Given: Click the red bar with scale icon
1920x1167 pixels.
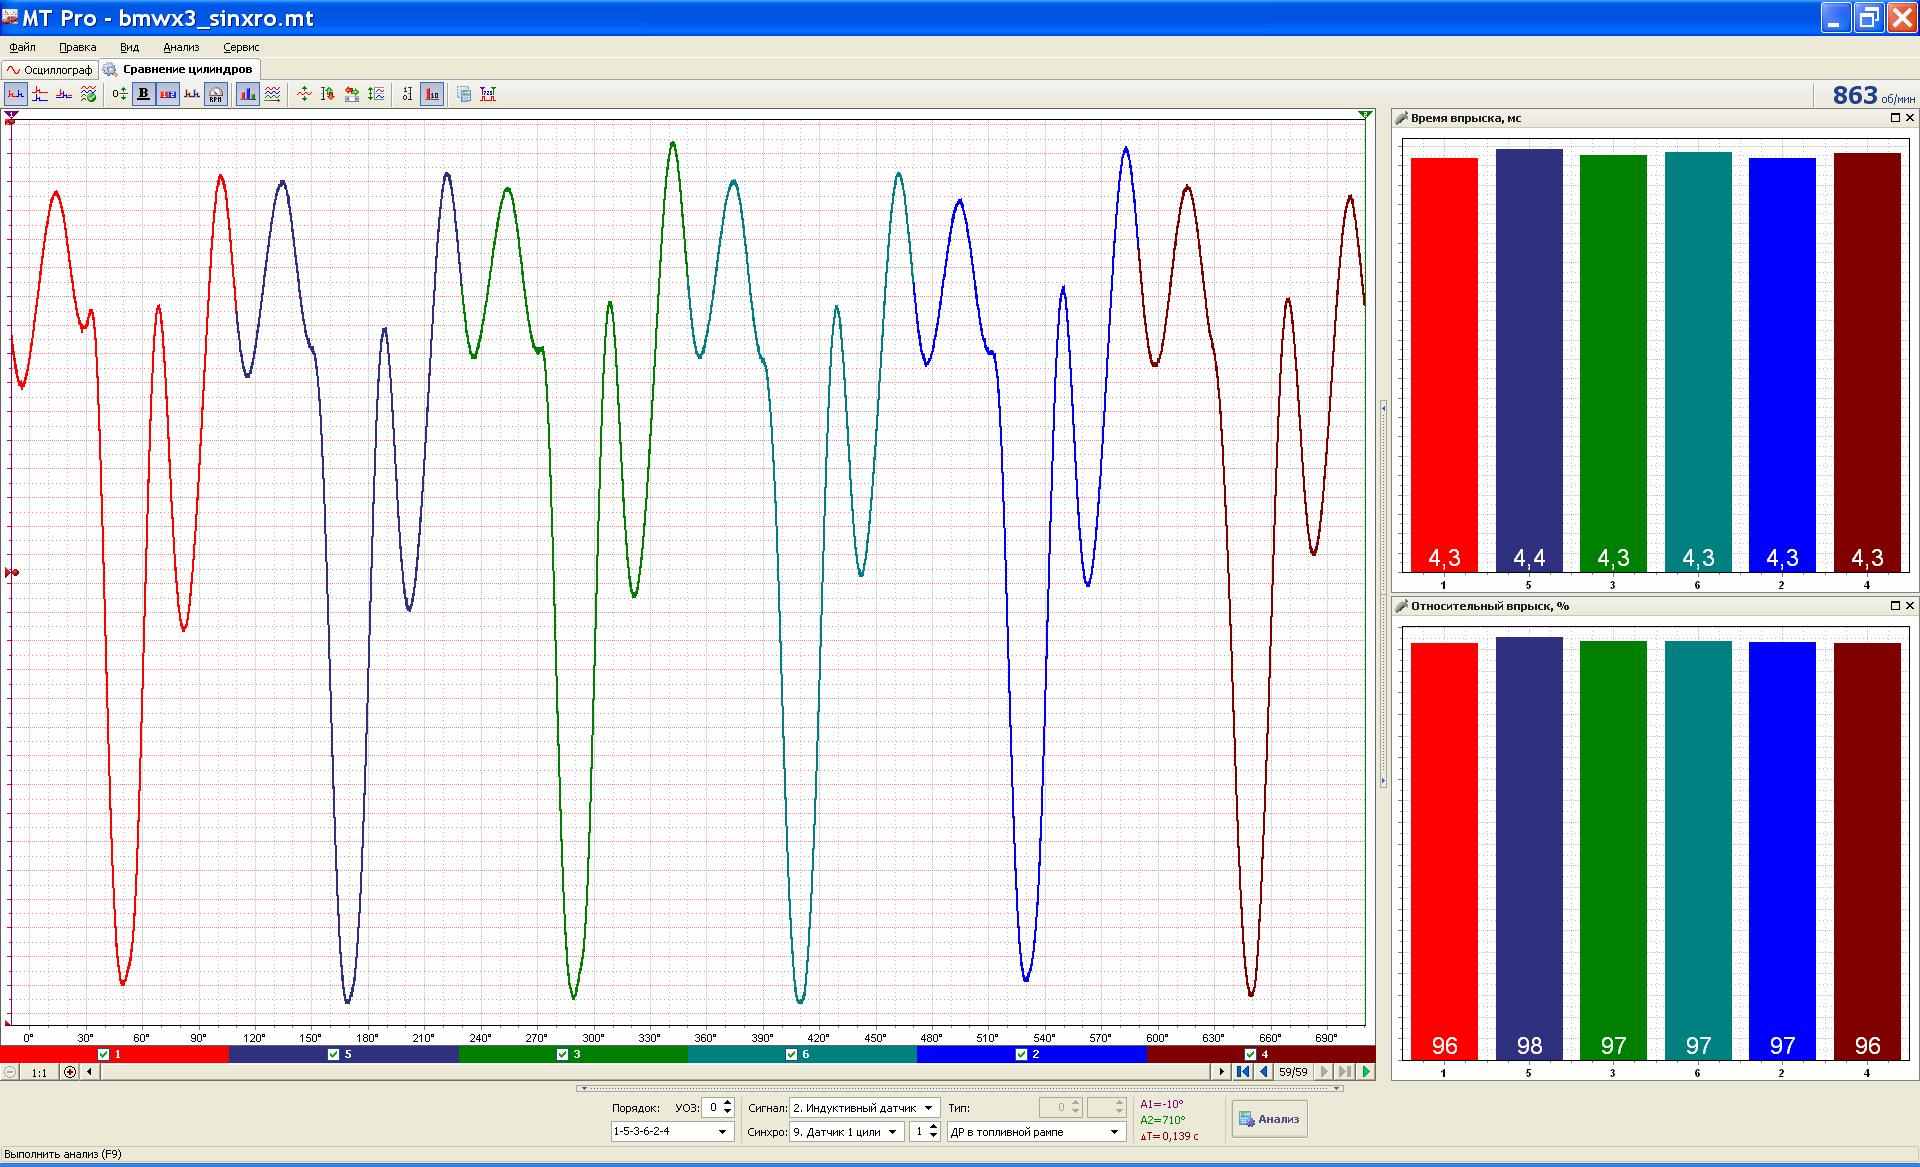Looking at the screenshot, I should point(432,94).
